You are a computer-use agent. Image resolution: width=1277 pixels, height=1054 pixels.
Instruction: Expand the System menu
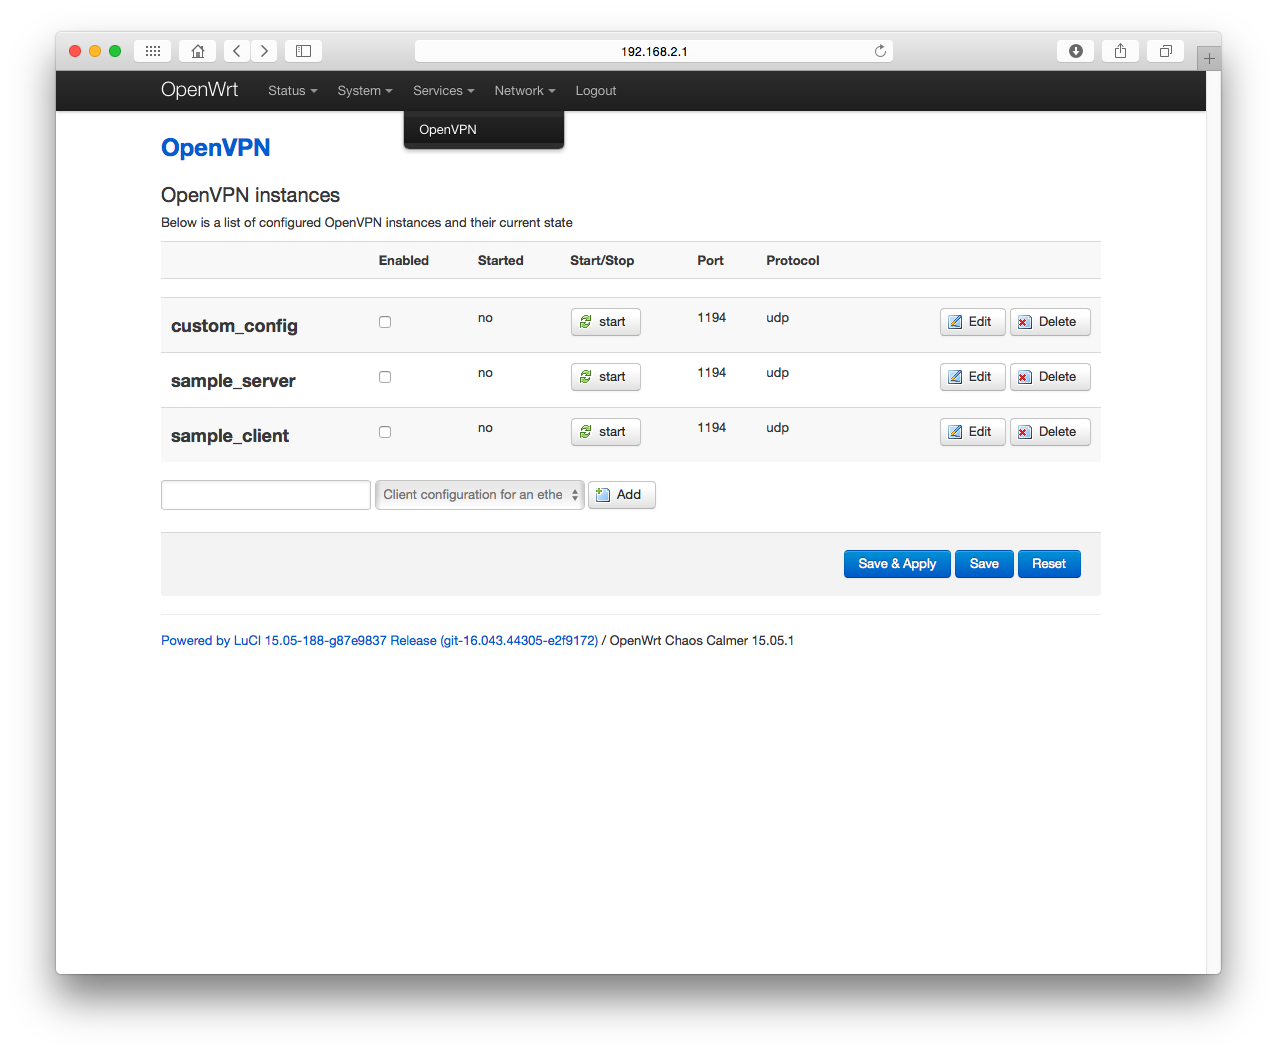pyautogui.click(x=365, y=91)
